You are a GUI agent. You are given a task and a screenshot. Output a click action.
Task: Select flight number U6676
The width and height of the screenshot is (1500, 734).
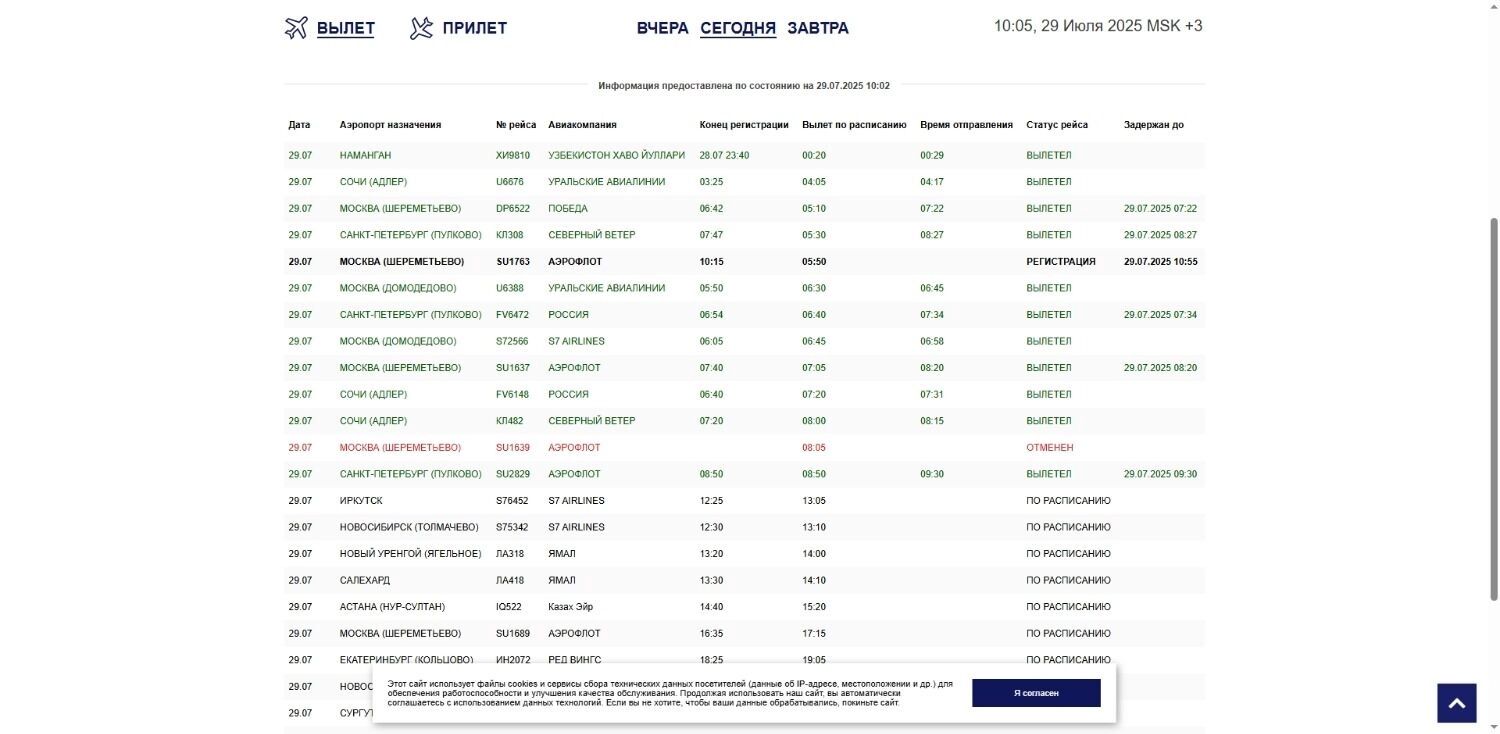(x=510, y=182)
